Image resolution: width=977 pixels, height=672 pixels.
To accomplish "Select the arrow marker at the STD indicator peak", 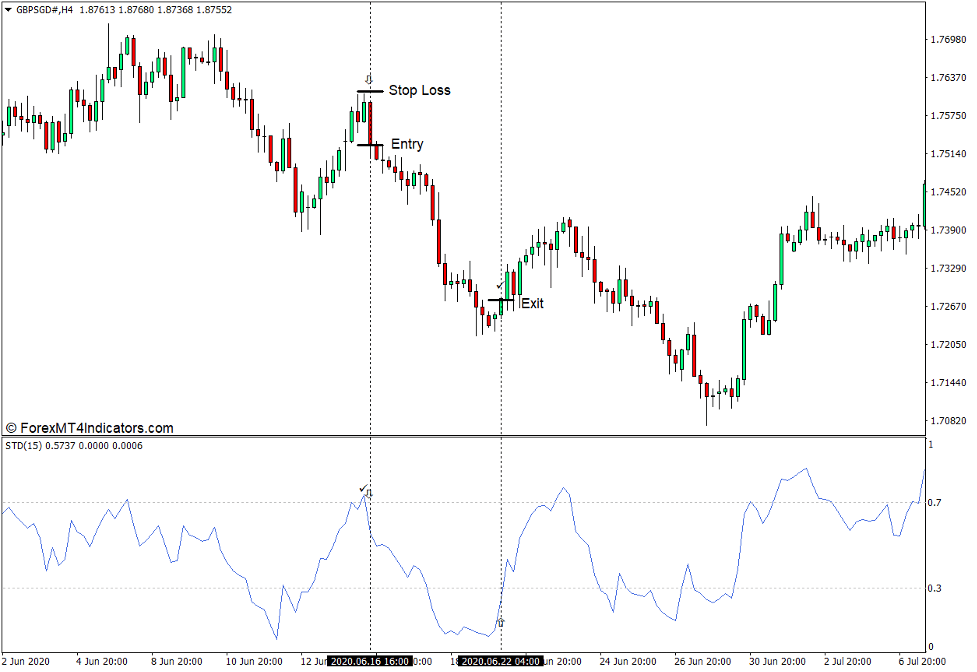I will coord(369,493).
